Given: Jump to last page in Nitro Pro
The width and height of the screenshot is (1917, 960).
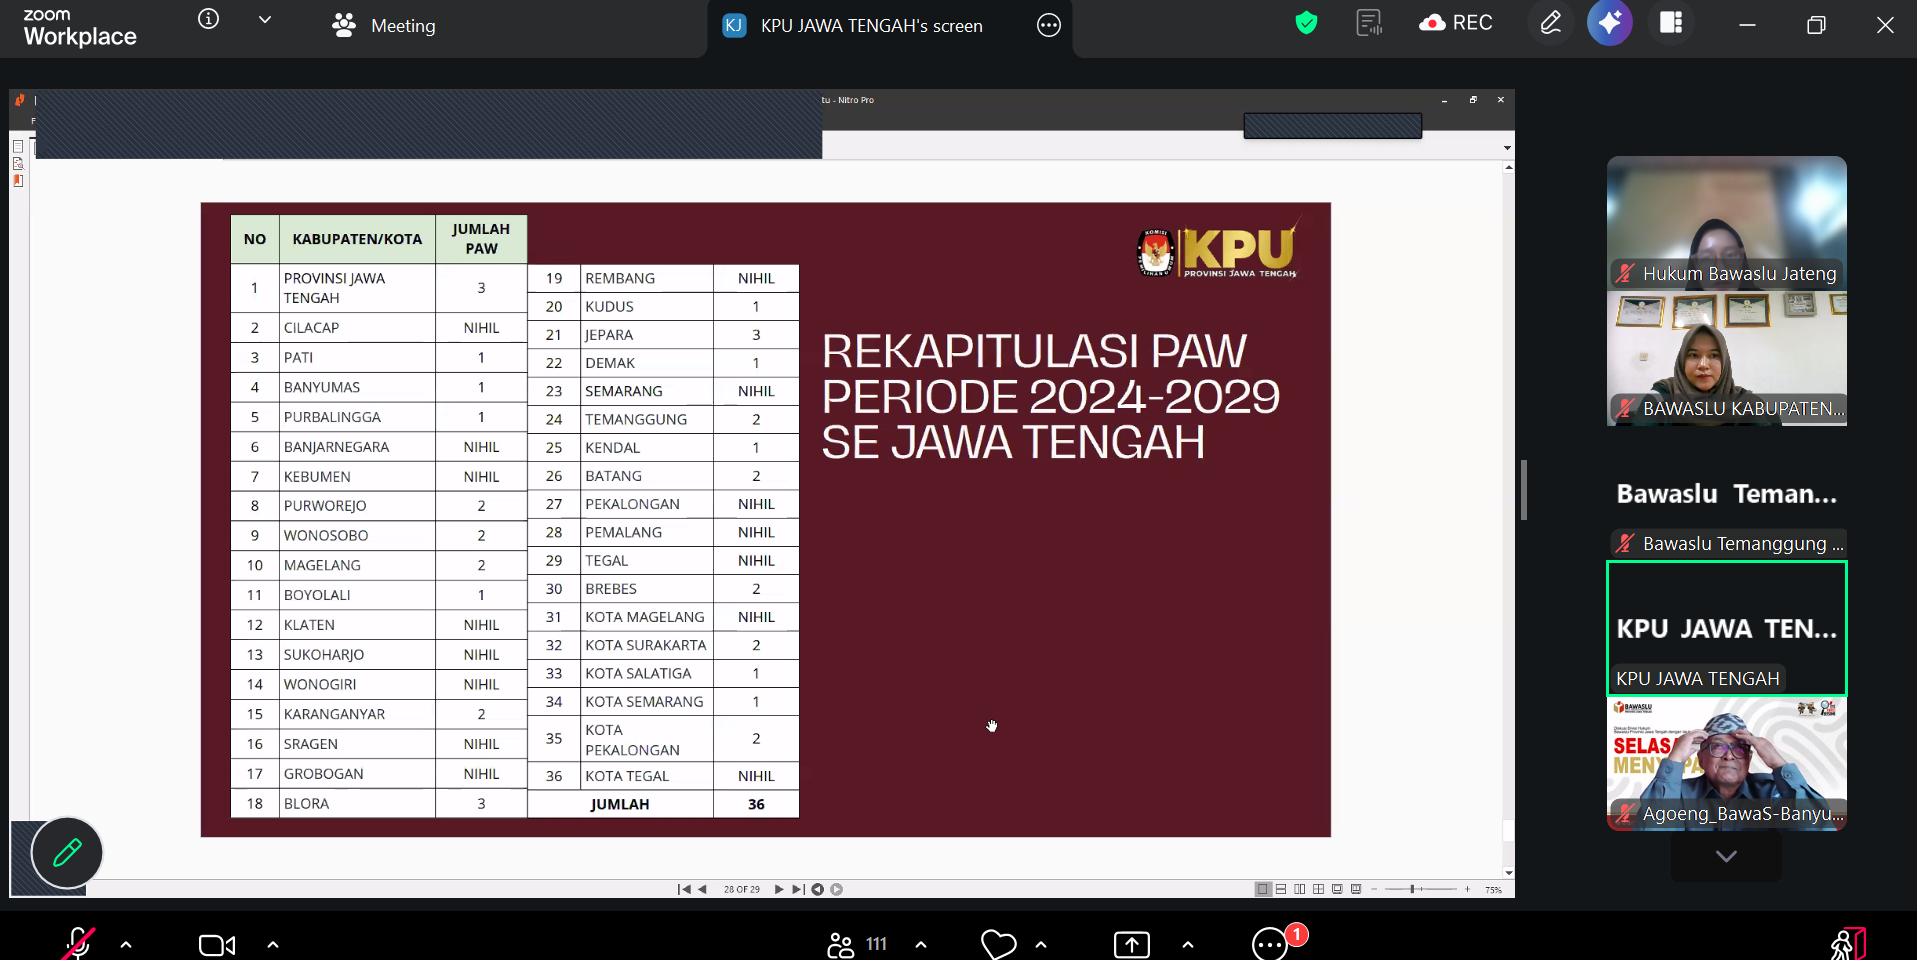Looking at the screenshot, I should pos(798,889).
